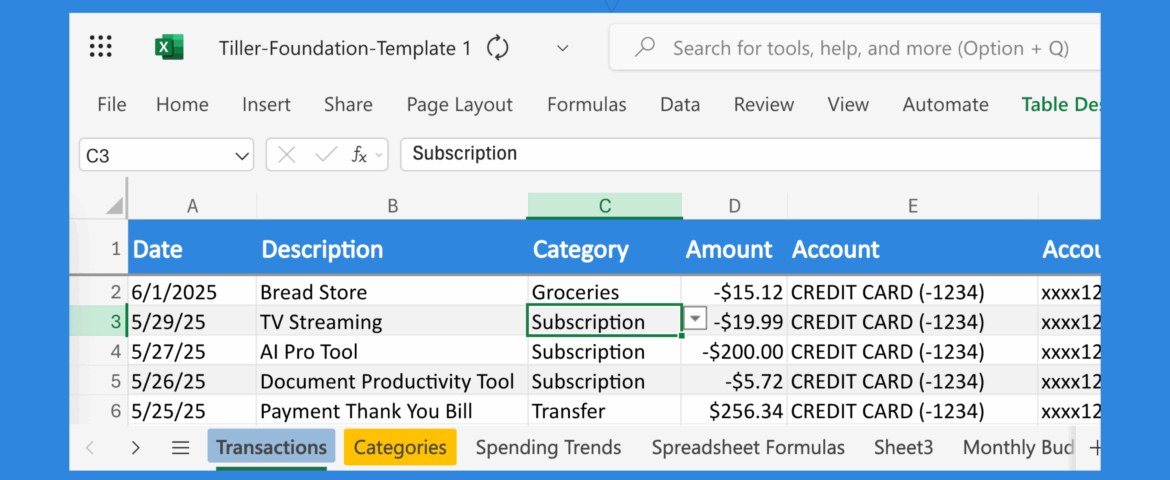The width and height of the screenshot is (1170, 480).
Task: Select column A header
Action: click(193, 206)
